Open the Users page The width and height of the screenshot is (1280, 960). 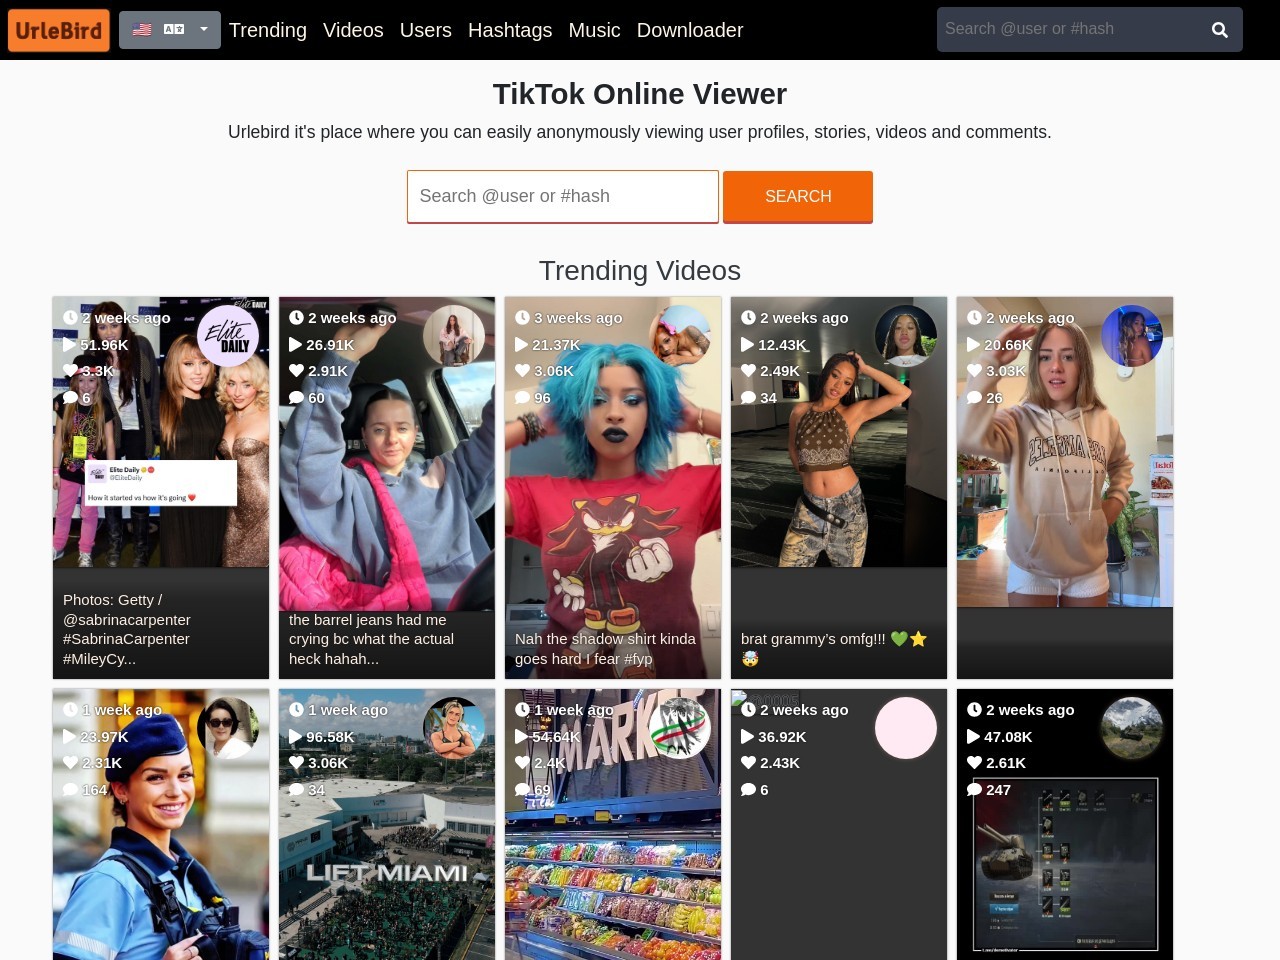click(x=426, y=30)
